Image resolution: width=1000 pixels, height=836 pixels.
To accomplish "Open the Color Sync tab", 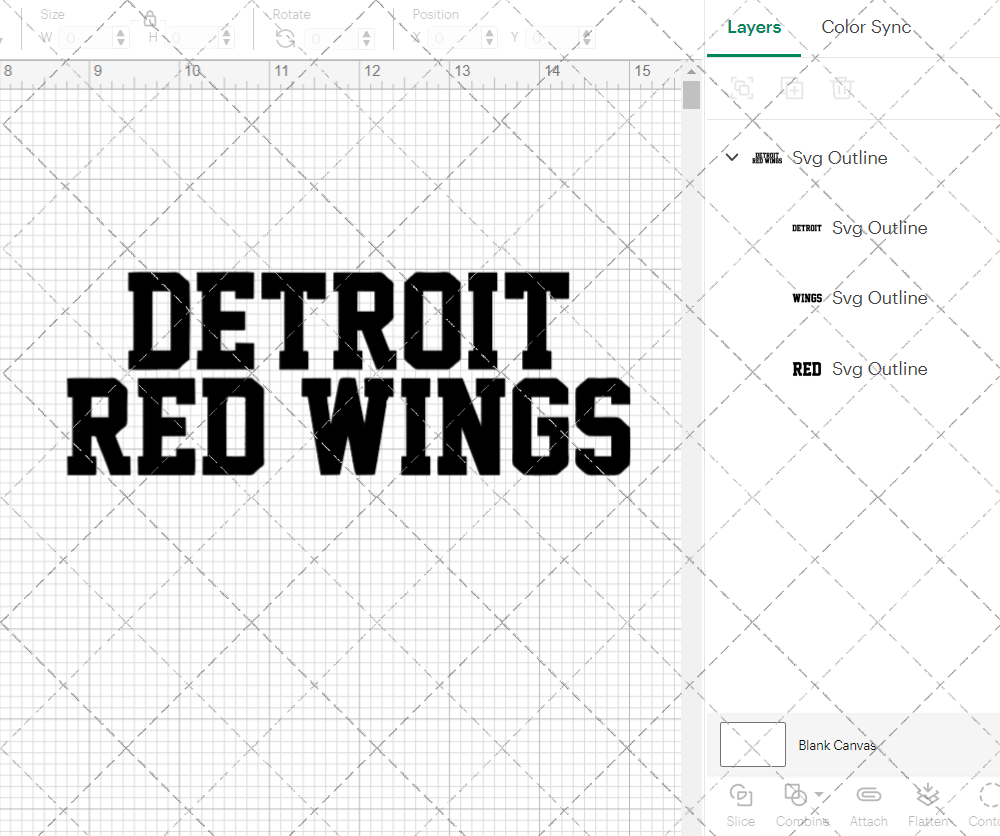I will click(x=866, y=27).
